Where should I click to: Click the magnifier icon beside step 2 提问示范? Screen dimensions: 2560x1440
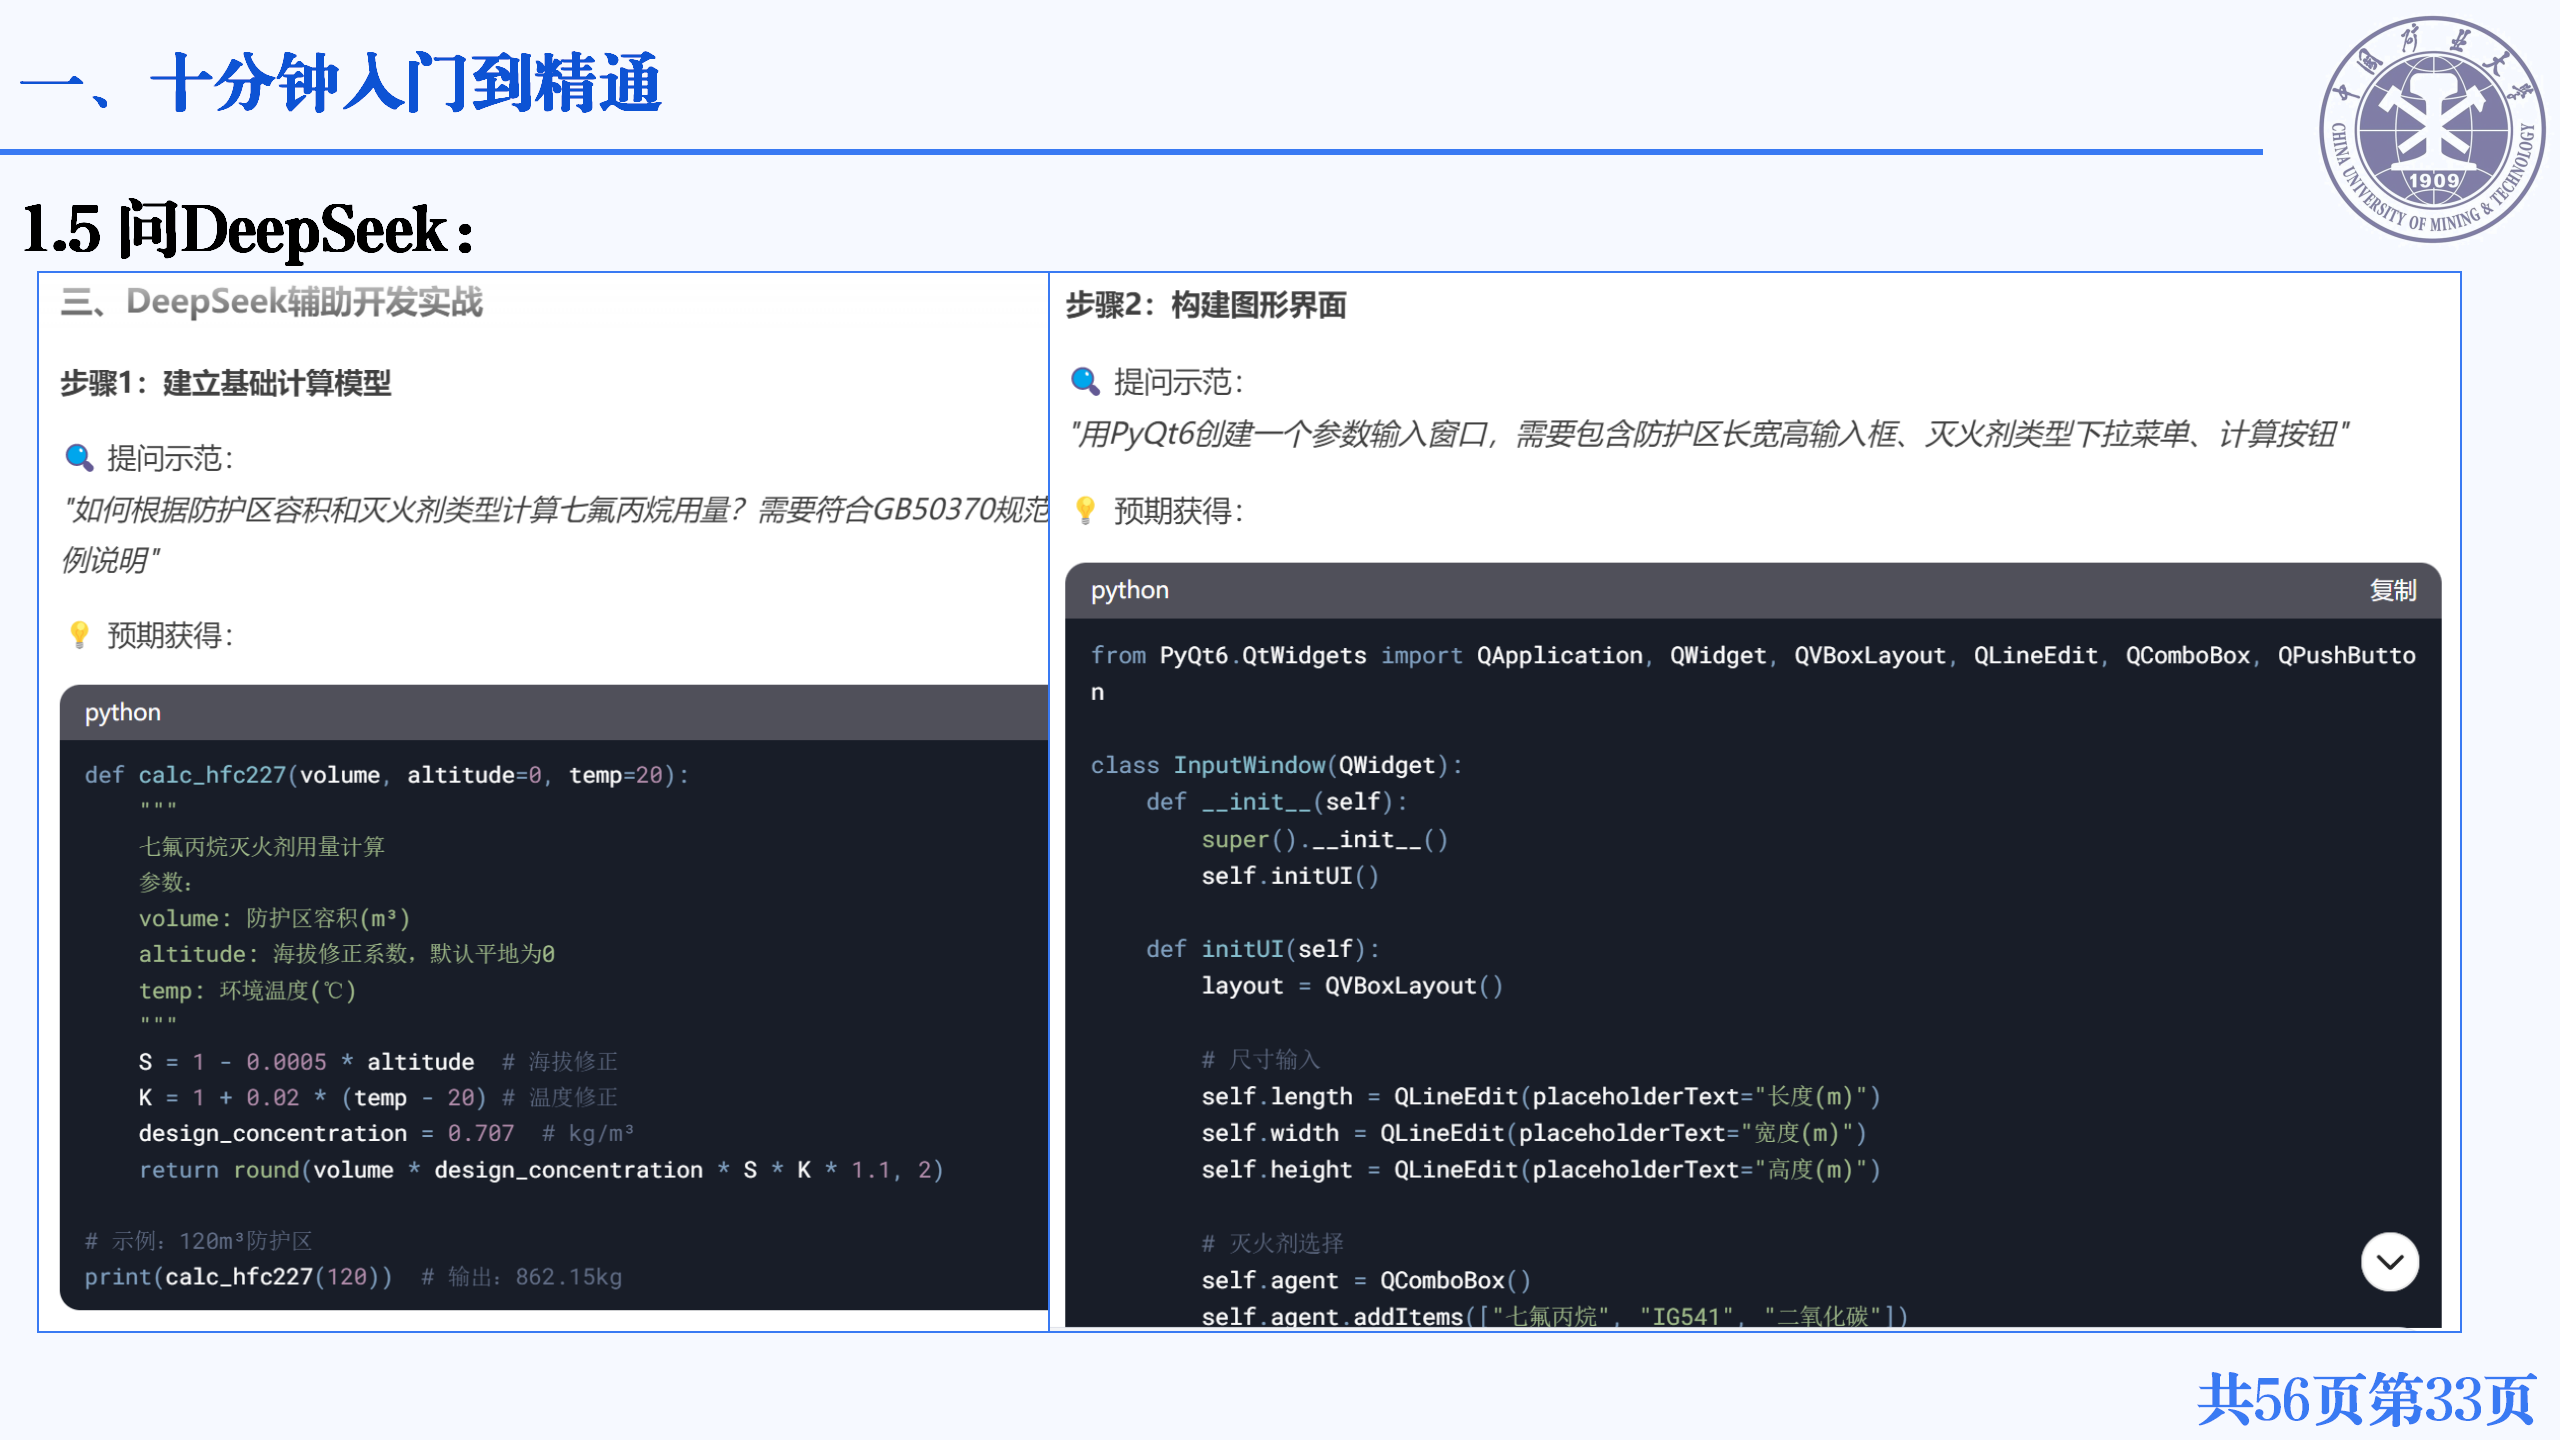coord(1085,381)
